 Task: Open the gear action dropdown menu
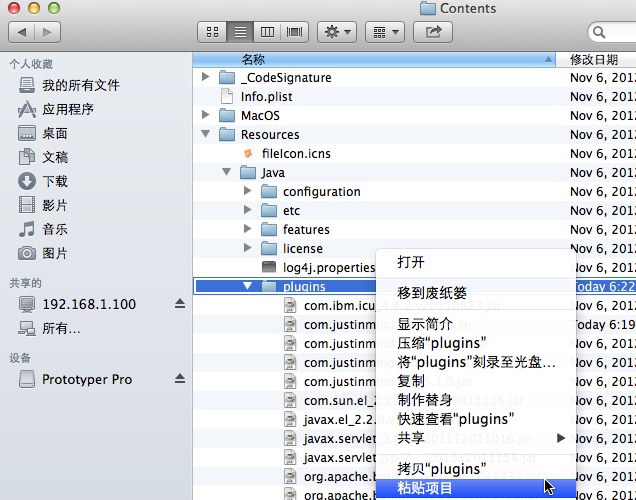tap(337, 32)
